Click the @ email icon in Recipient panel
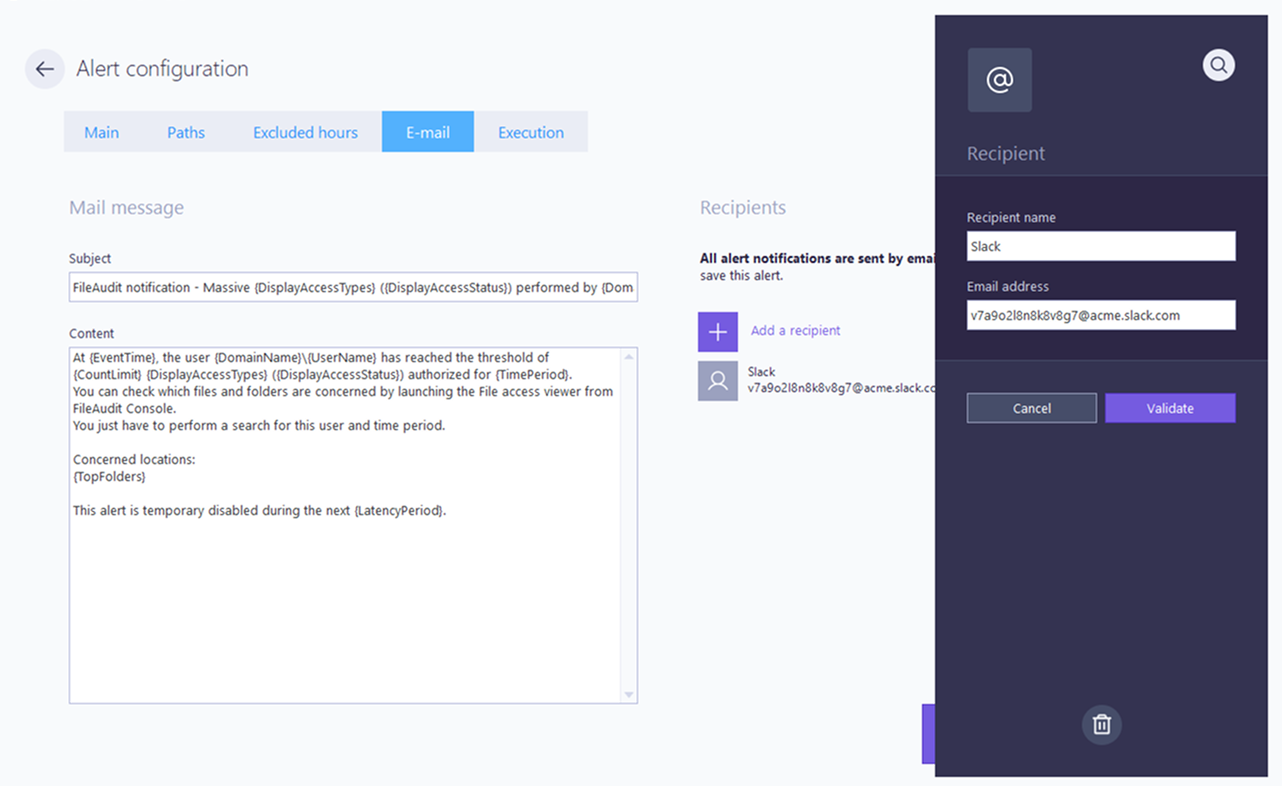Screen dimensions: 1282x786 pos(999,80)
